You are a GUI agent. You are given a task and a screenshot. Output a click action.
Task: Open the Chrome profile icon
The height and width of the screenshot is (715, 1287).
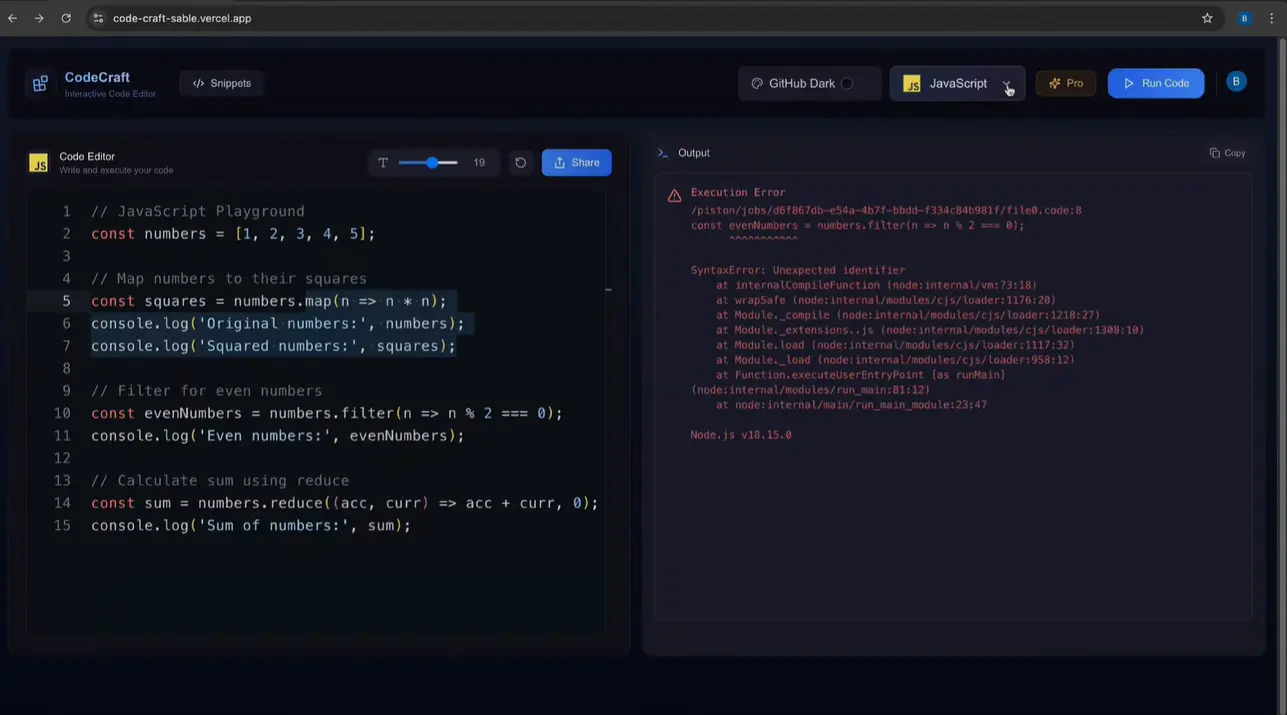point(1245,18)
